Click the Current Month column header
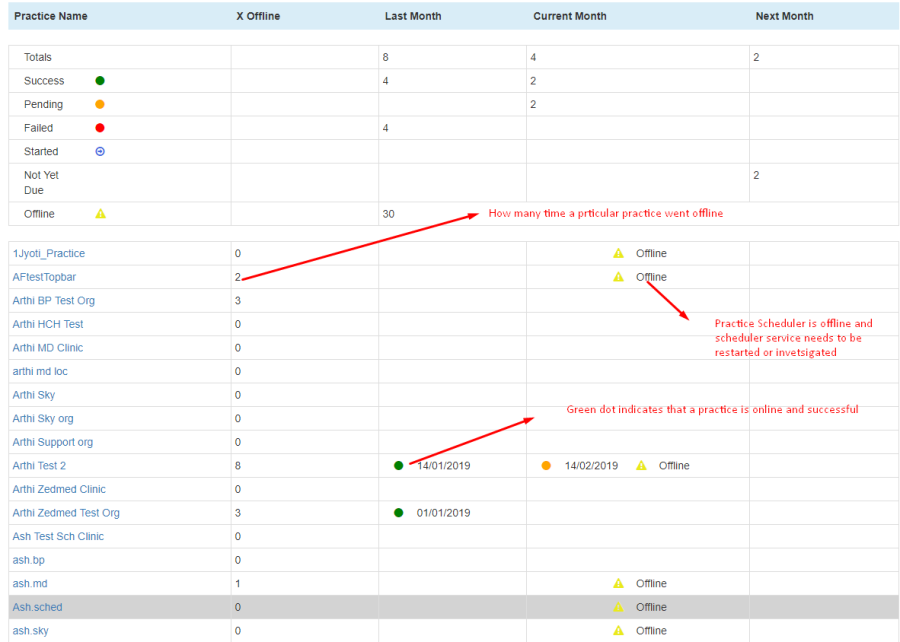Image resolution: width=900 pixels, height=642 pixels. (x=570, y=16)
